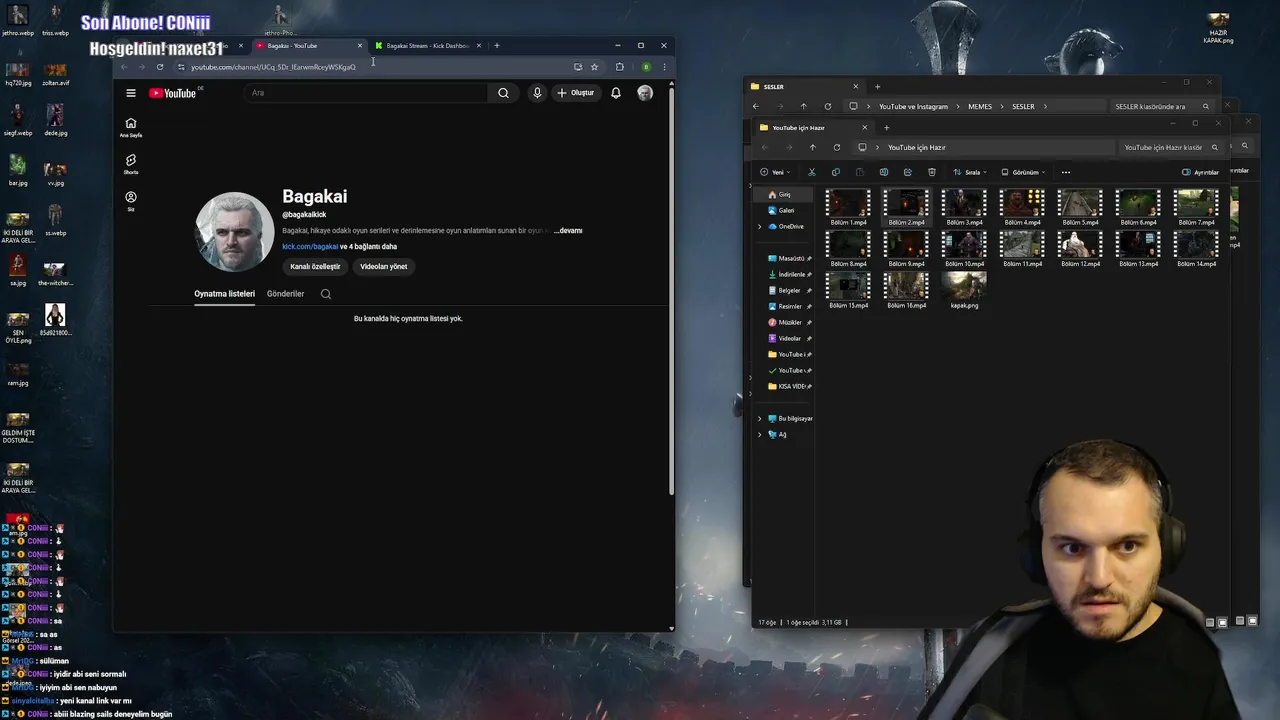Toggle the Ayrıntılar details pane

(x=1200, y=172)
